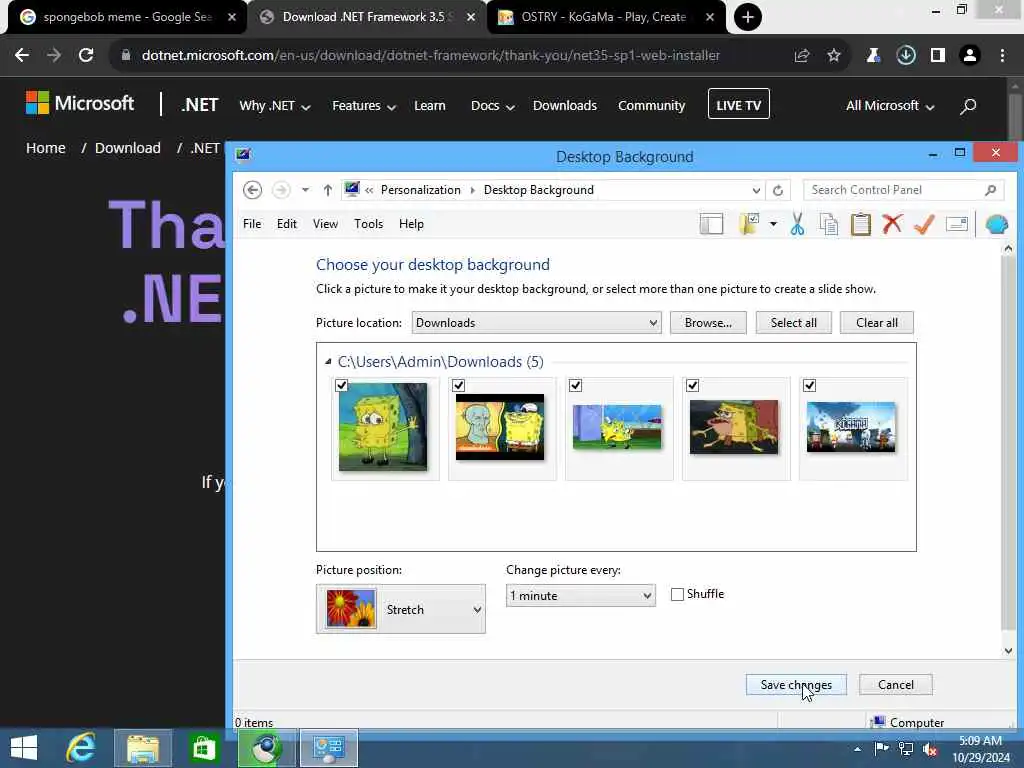Click the Cancel button

[896, 684]
